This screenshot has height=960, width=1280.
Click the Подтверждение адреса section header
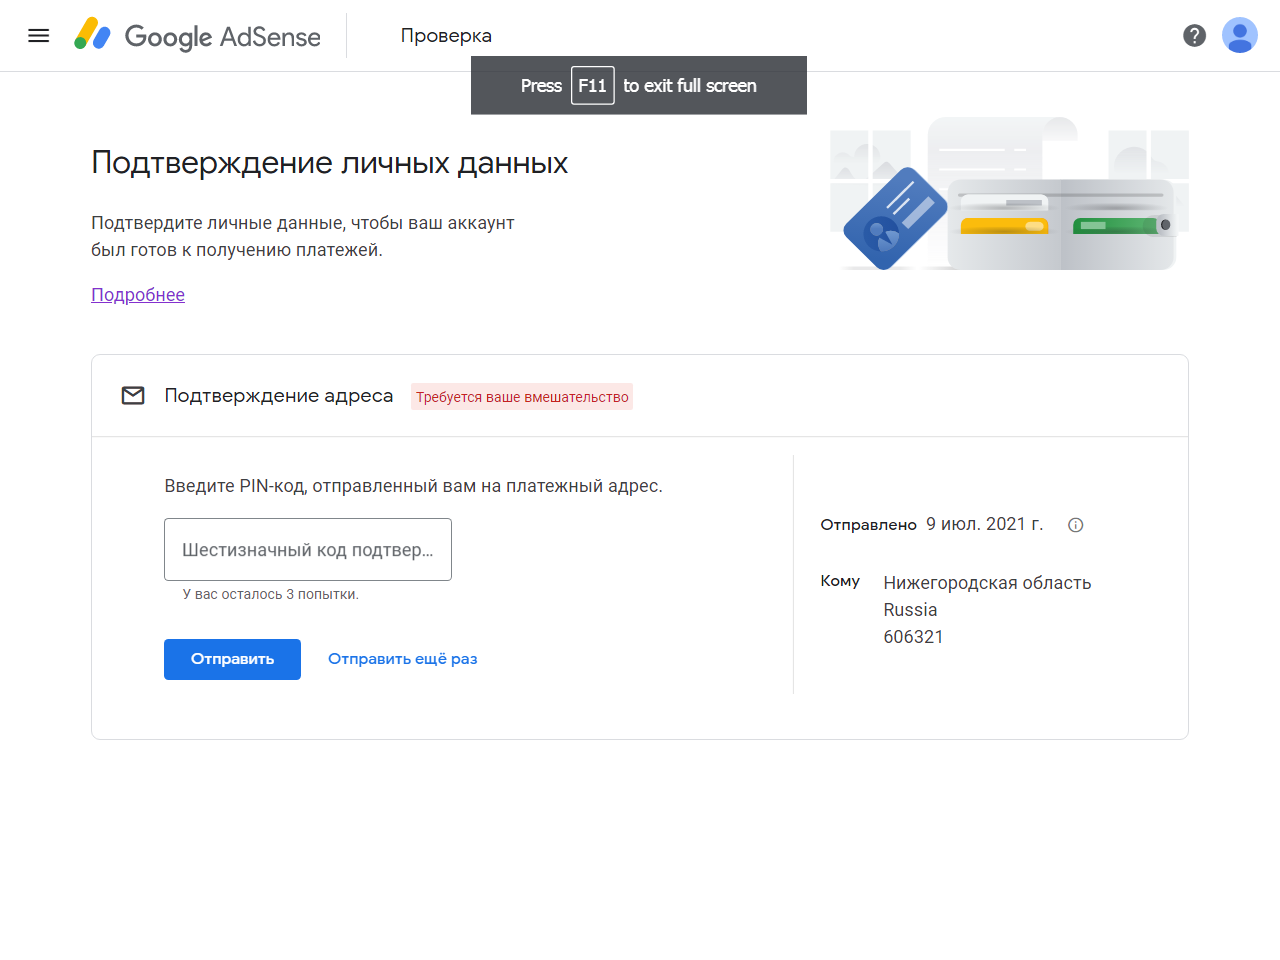click(278, 396)
